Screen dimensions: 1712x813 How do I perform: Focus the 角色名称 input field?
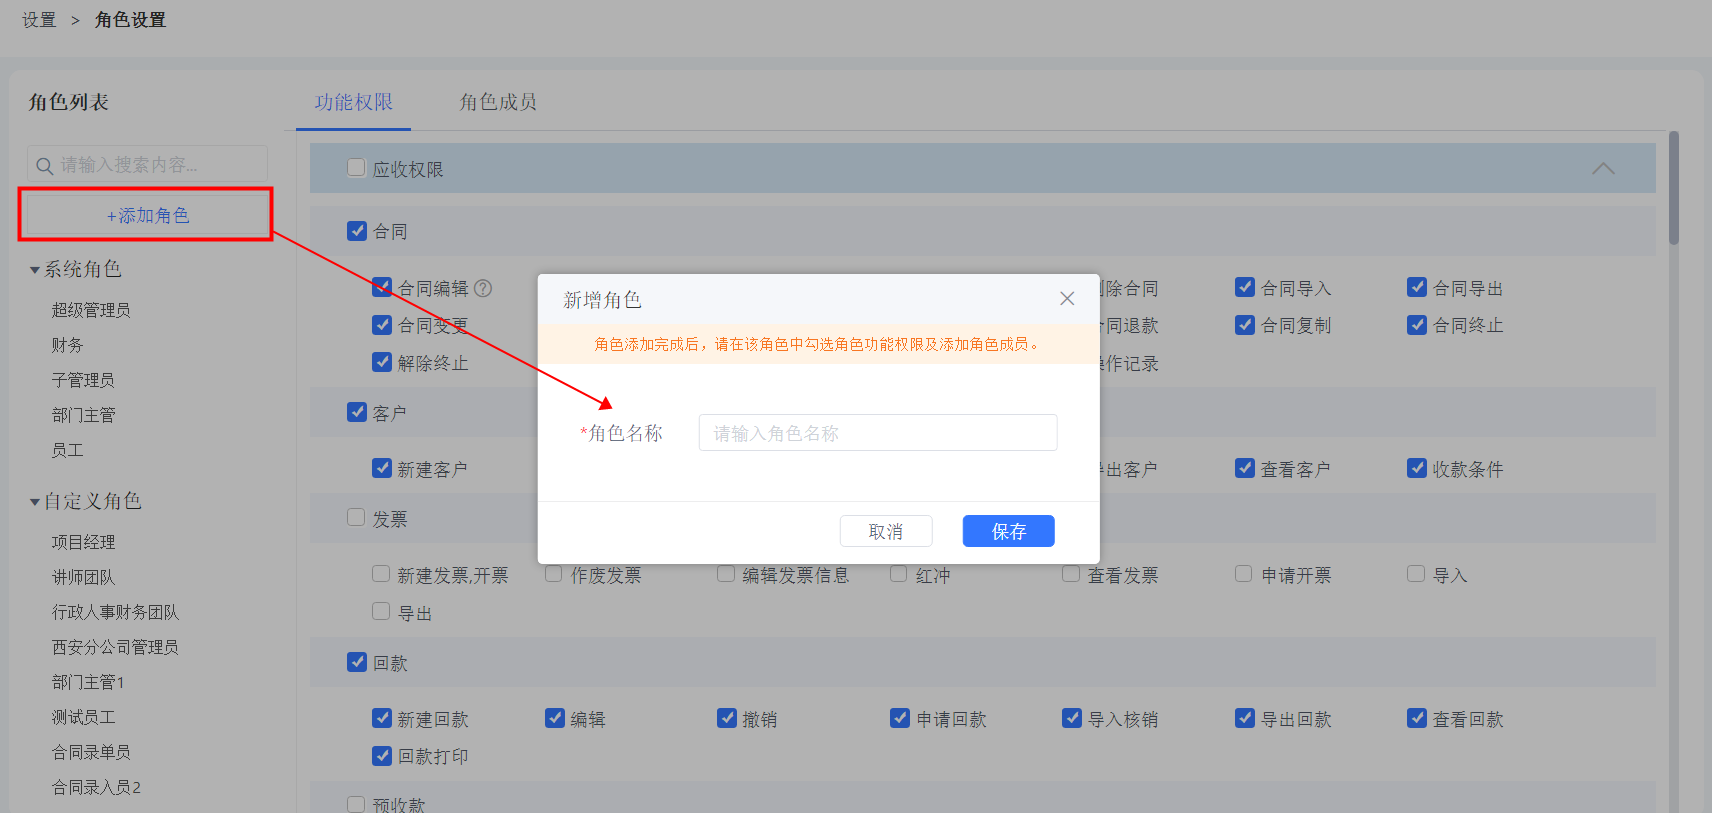click(x=878, y=433)
